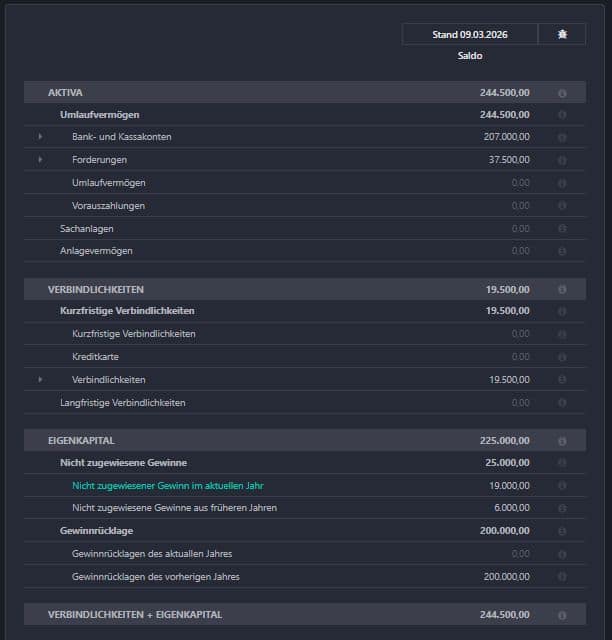Click round icon on VERBINDLICHKEITEN + EIGENKAPITAL row

[x=562, y=615]
